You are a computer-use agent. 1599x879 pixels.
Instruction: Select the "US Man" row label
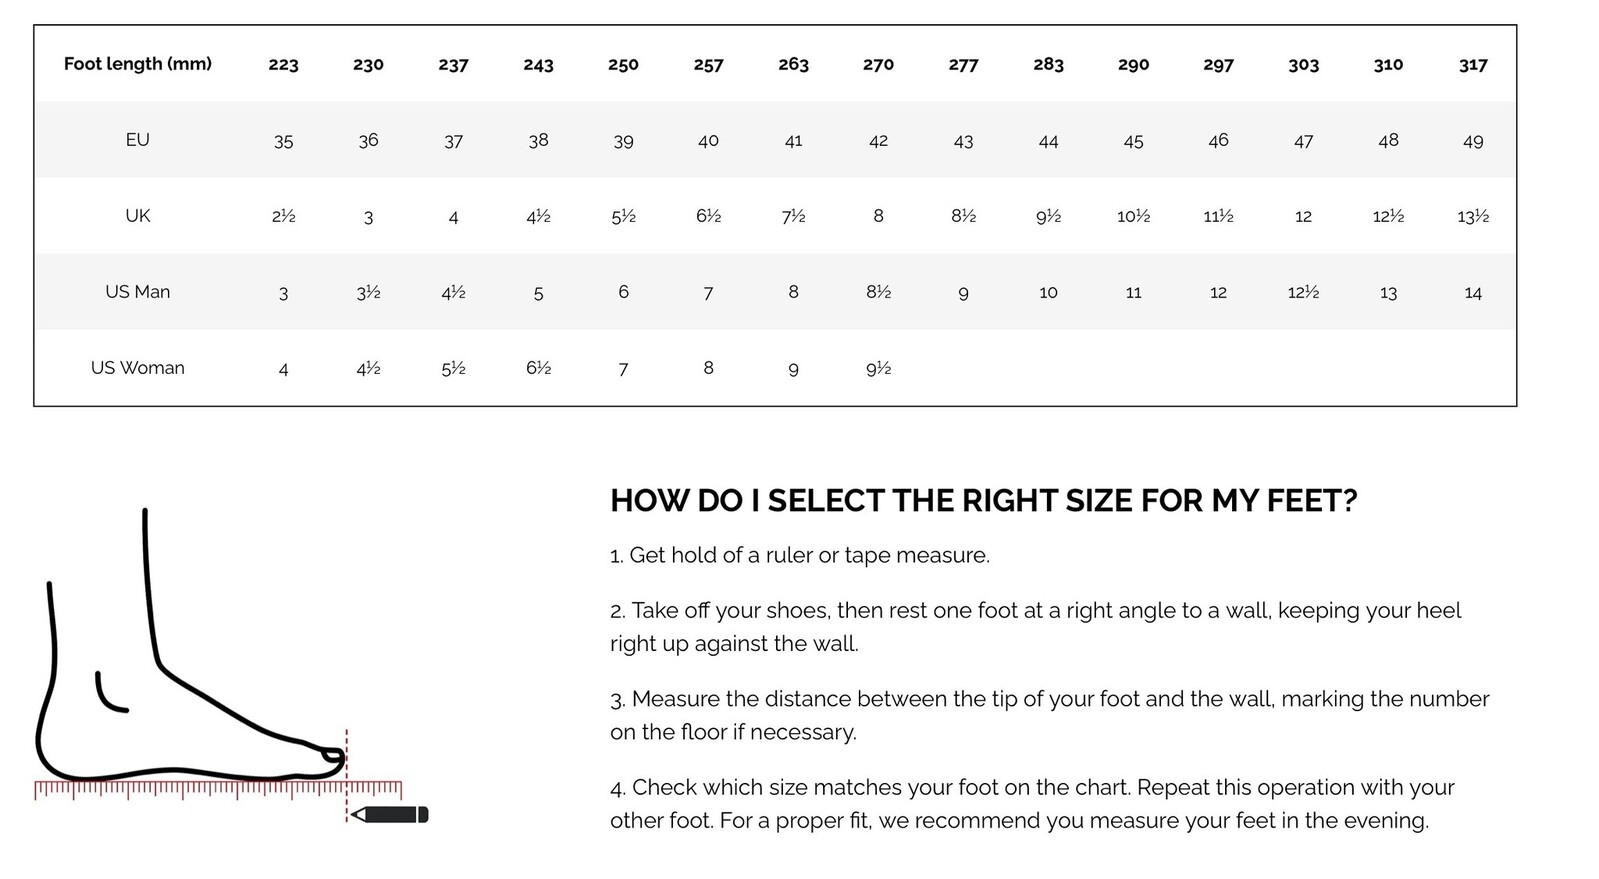(x=138, y=292)
